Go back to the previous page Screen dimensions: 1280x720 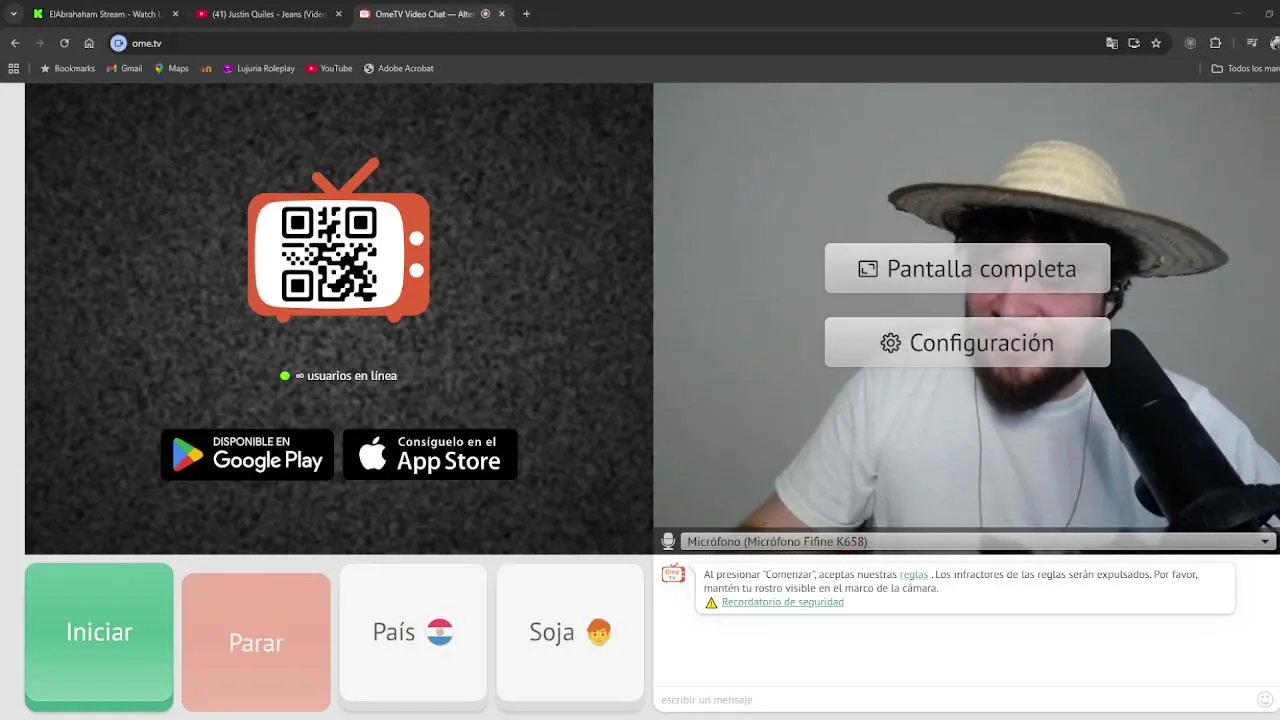pos(15,43)
